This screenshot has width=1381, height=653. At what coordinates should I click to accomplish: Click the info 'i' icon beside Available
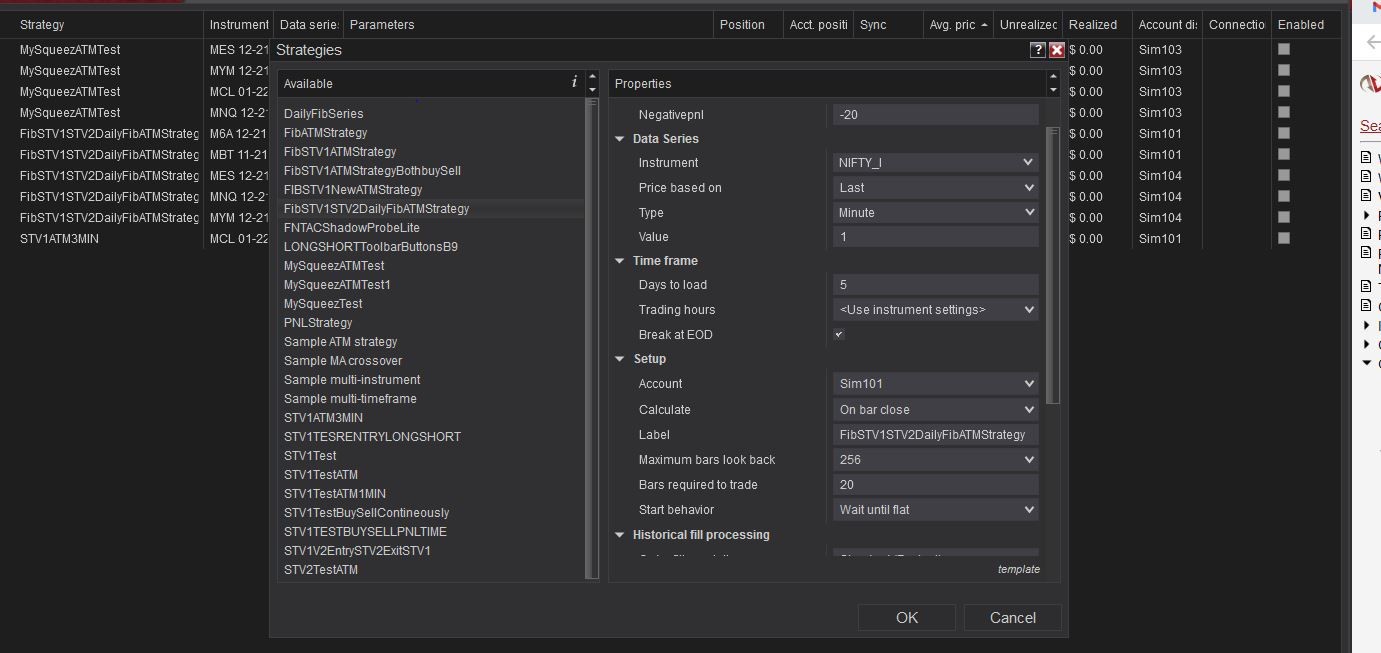pyautogui.click(x=574, y=83)
